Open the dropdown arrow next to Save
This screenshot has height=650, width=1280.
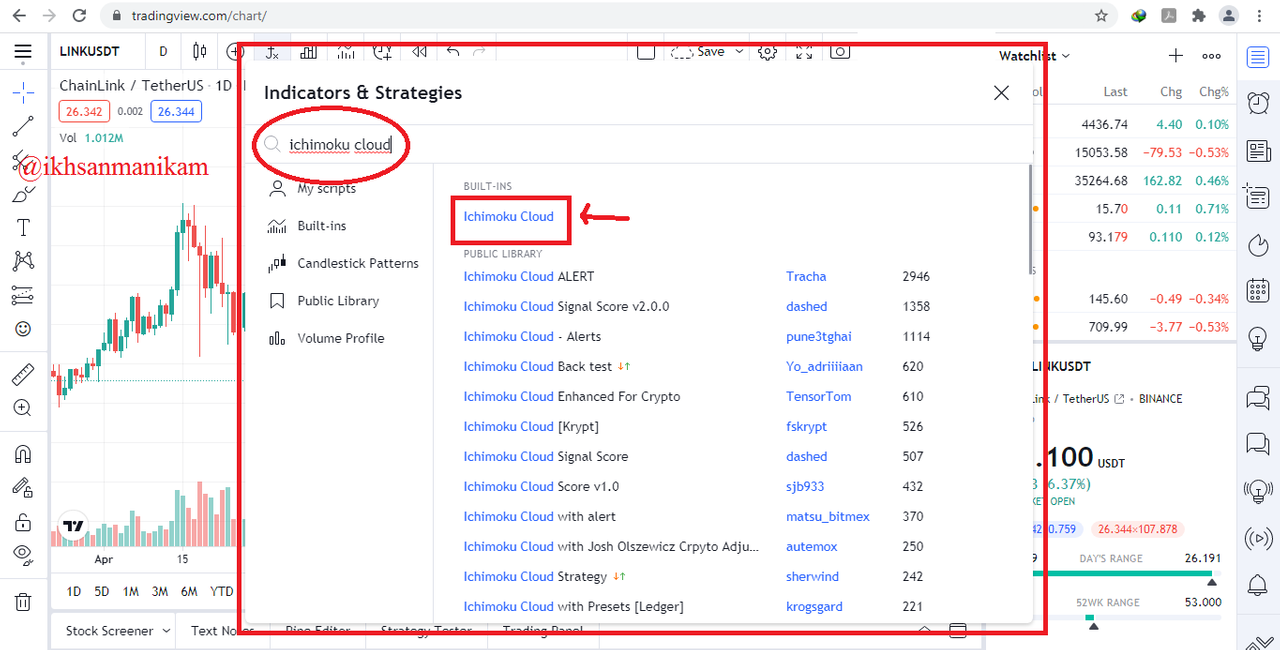[740, 51]
